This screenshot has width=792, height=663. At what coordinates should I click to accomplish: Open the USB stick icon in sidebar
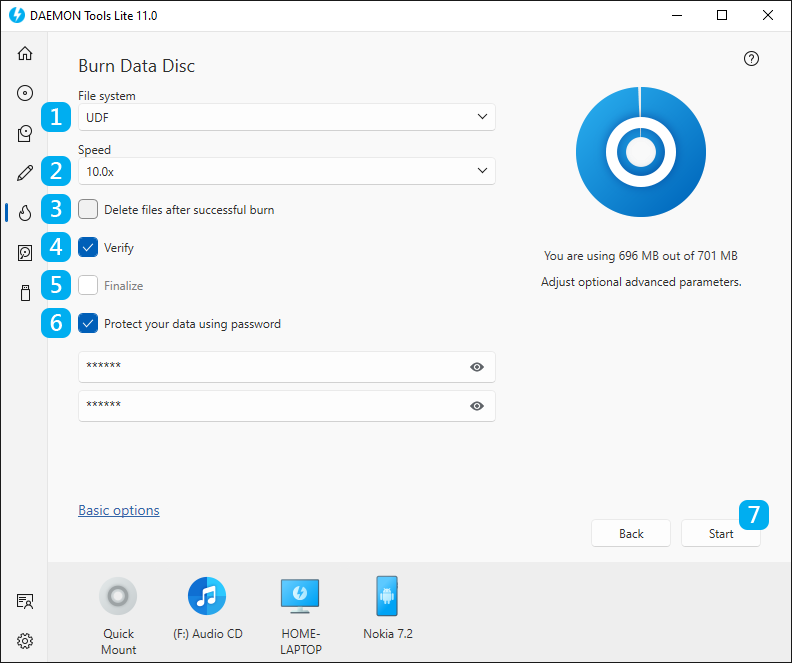pyautogui.click(x=25, y=292)
